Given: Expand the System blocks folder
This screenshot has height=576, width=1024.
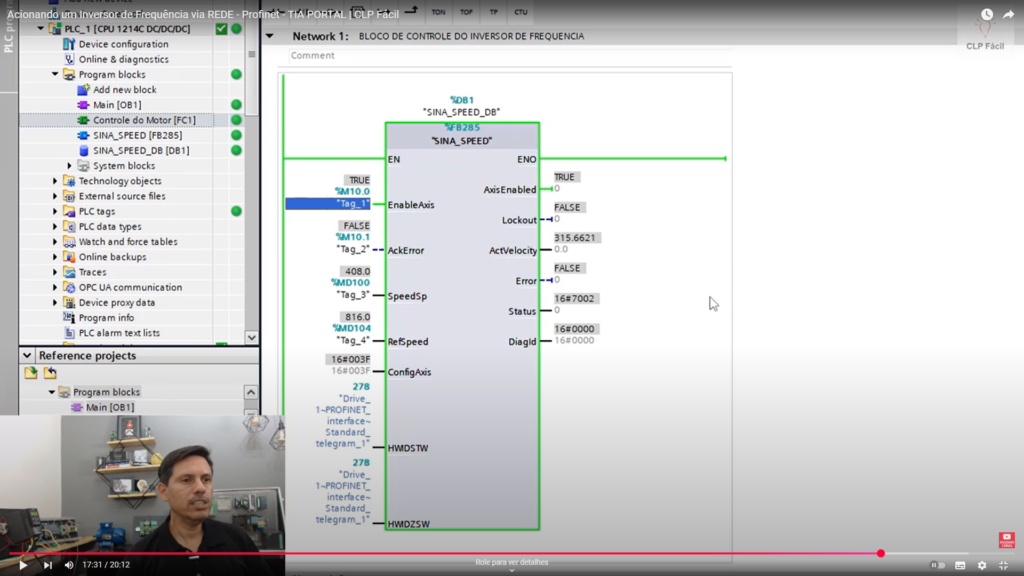Looking at the screenshot, I should (x=69, y=166).
